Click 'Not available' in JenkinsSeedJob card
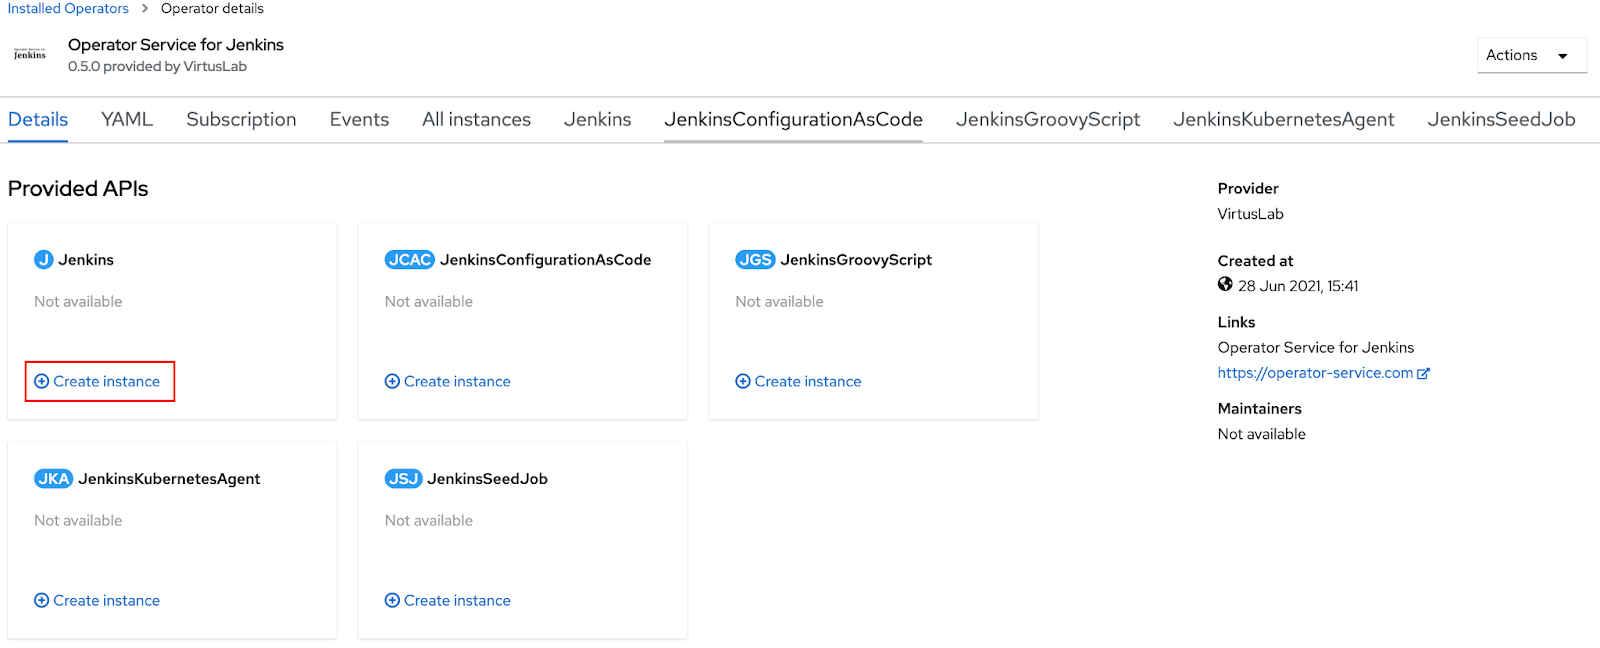The width and height of the screenshot is (1600, 648). pos(429,520)
